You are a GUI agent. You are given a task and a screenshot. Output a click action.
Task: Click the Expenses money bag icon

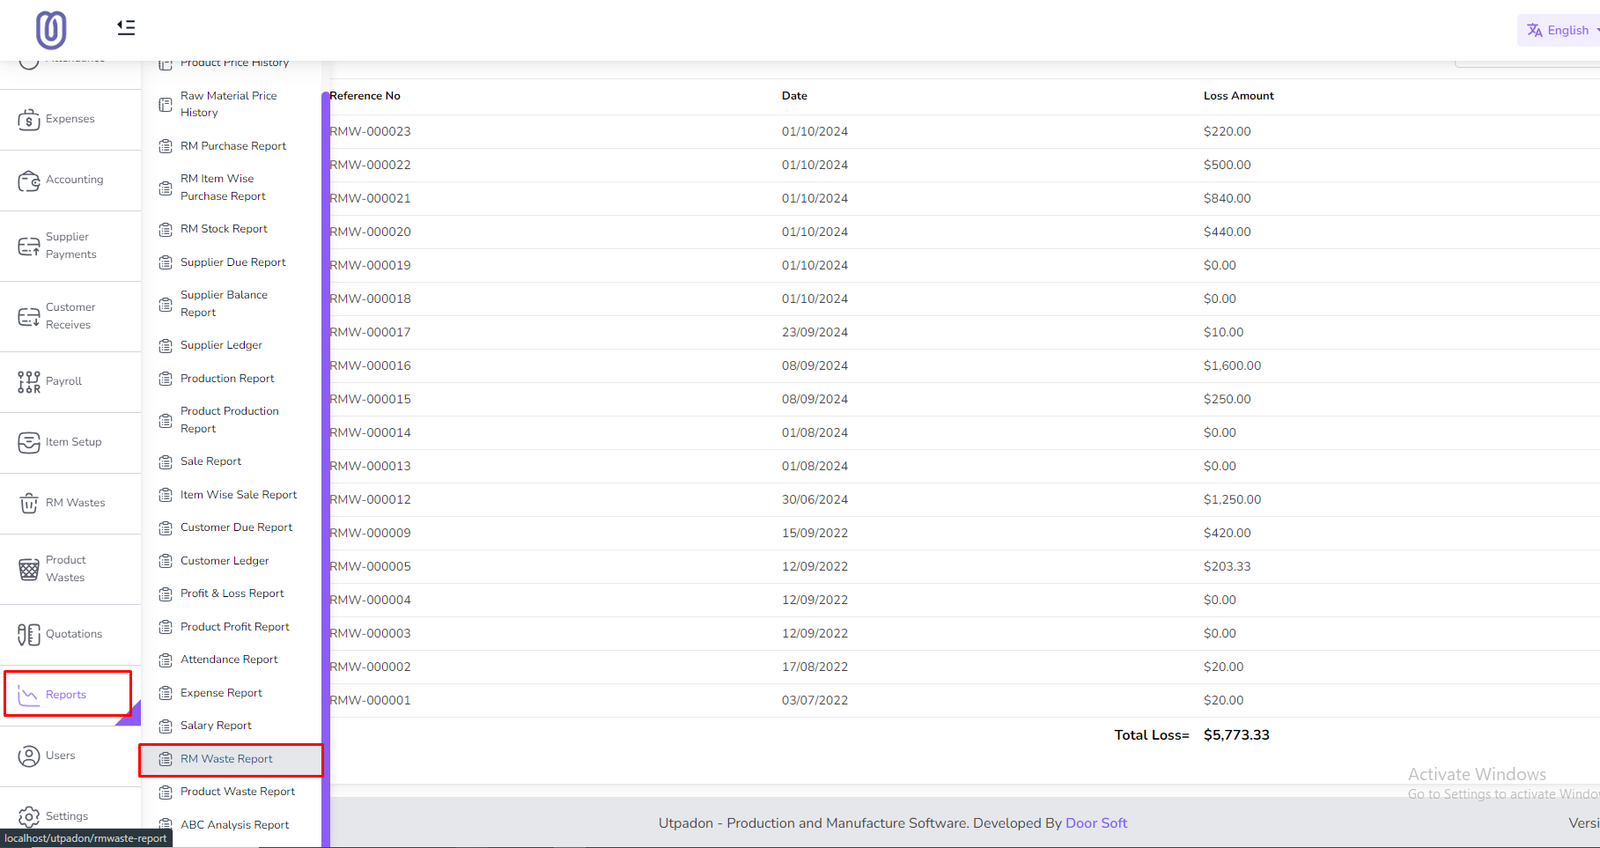pos(29,120)
